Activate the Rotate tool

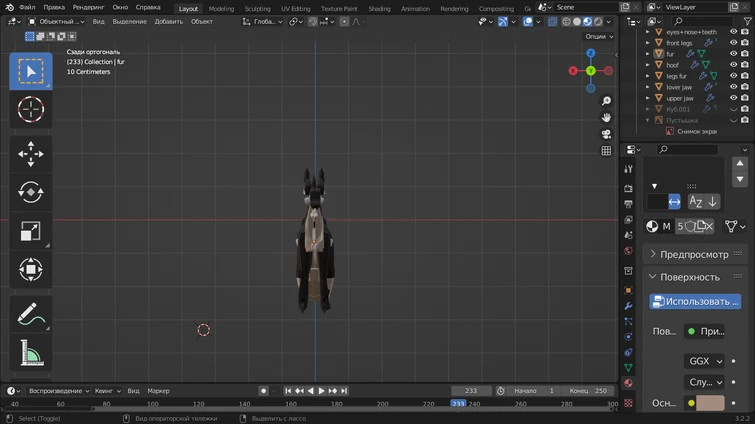tap(31, 192)
